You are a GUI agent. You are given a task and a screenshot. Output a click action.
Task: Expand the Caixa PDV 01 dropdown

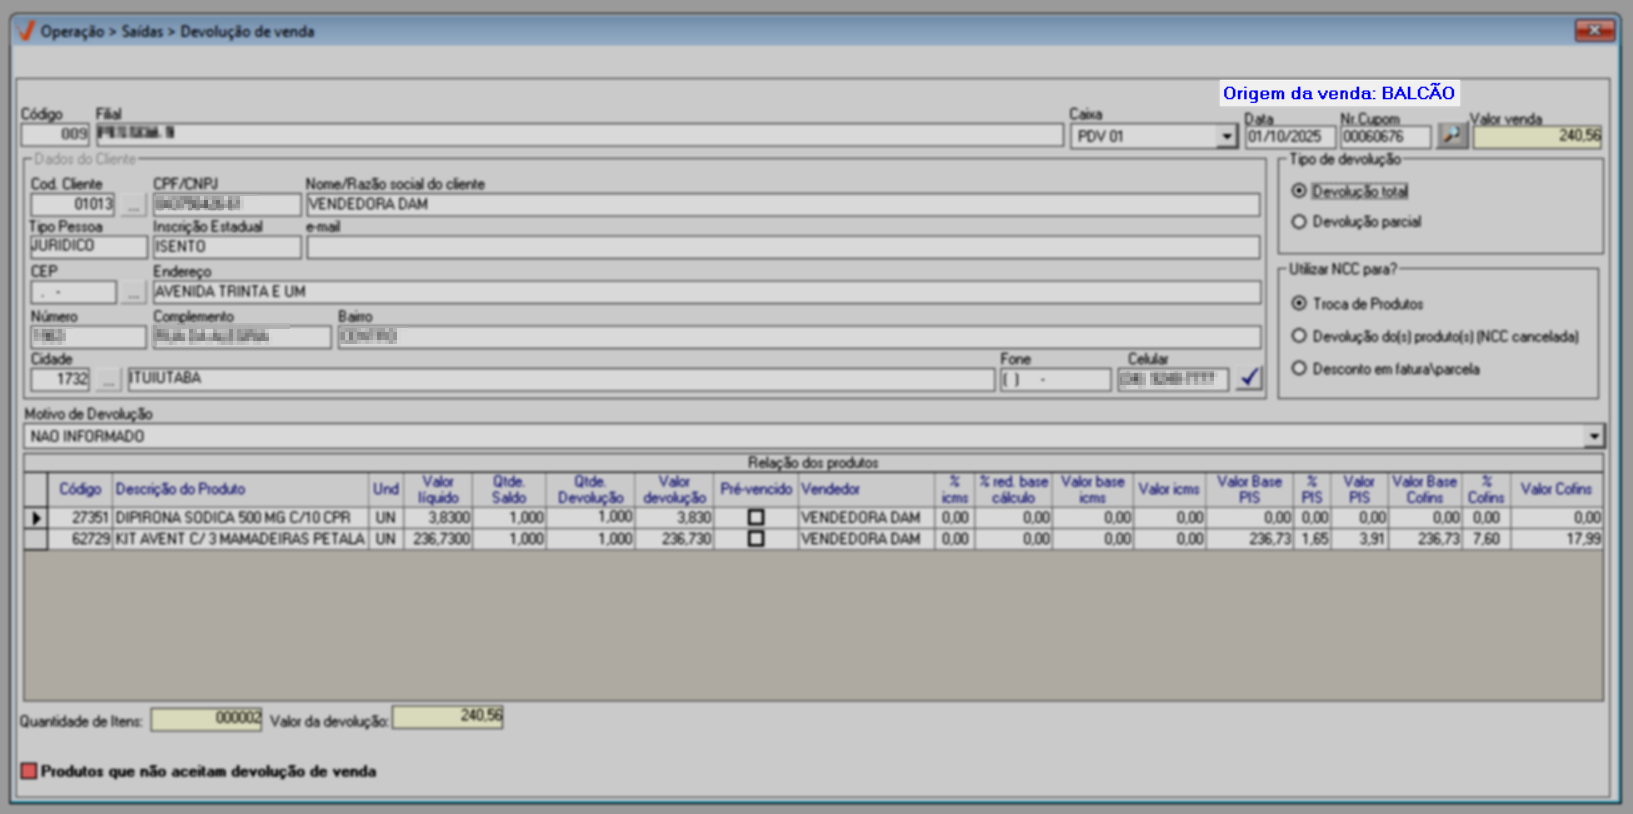1226,136
